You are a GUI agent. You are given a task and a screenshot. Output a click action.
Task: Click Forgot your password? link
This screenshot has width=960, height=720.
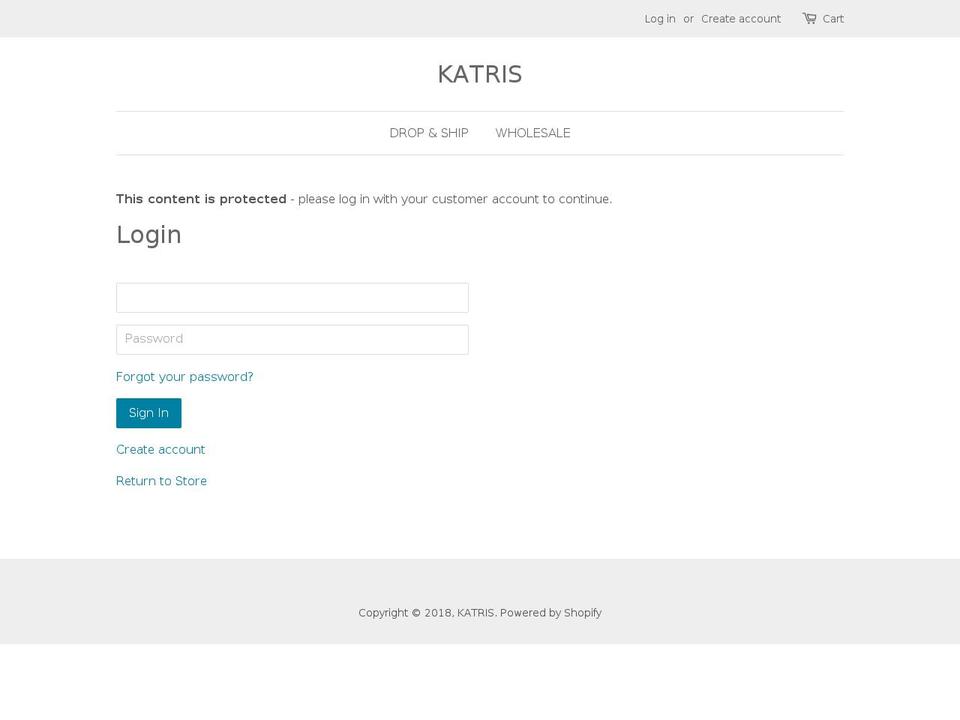pyautogui.click(x=184, y=377)
